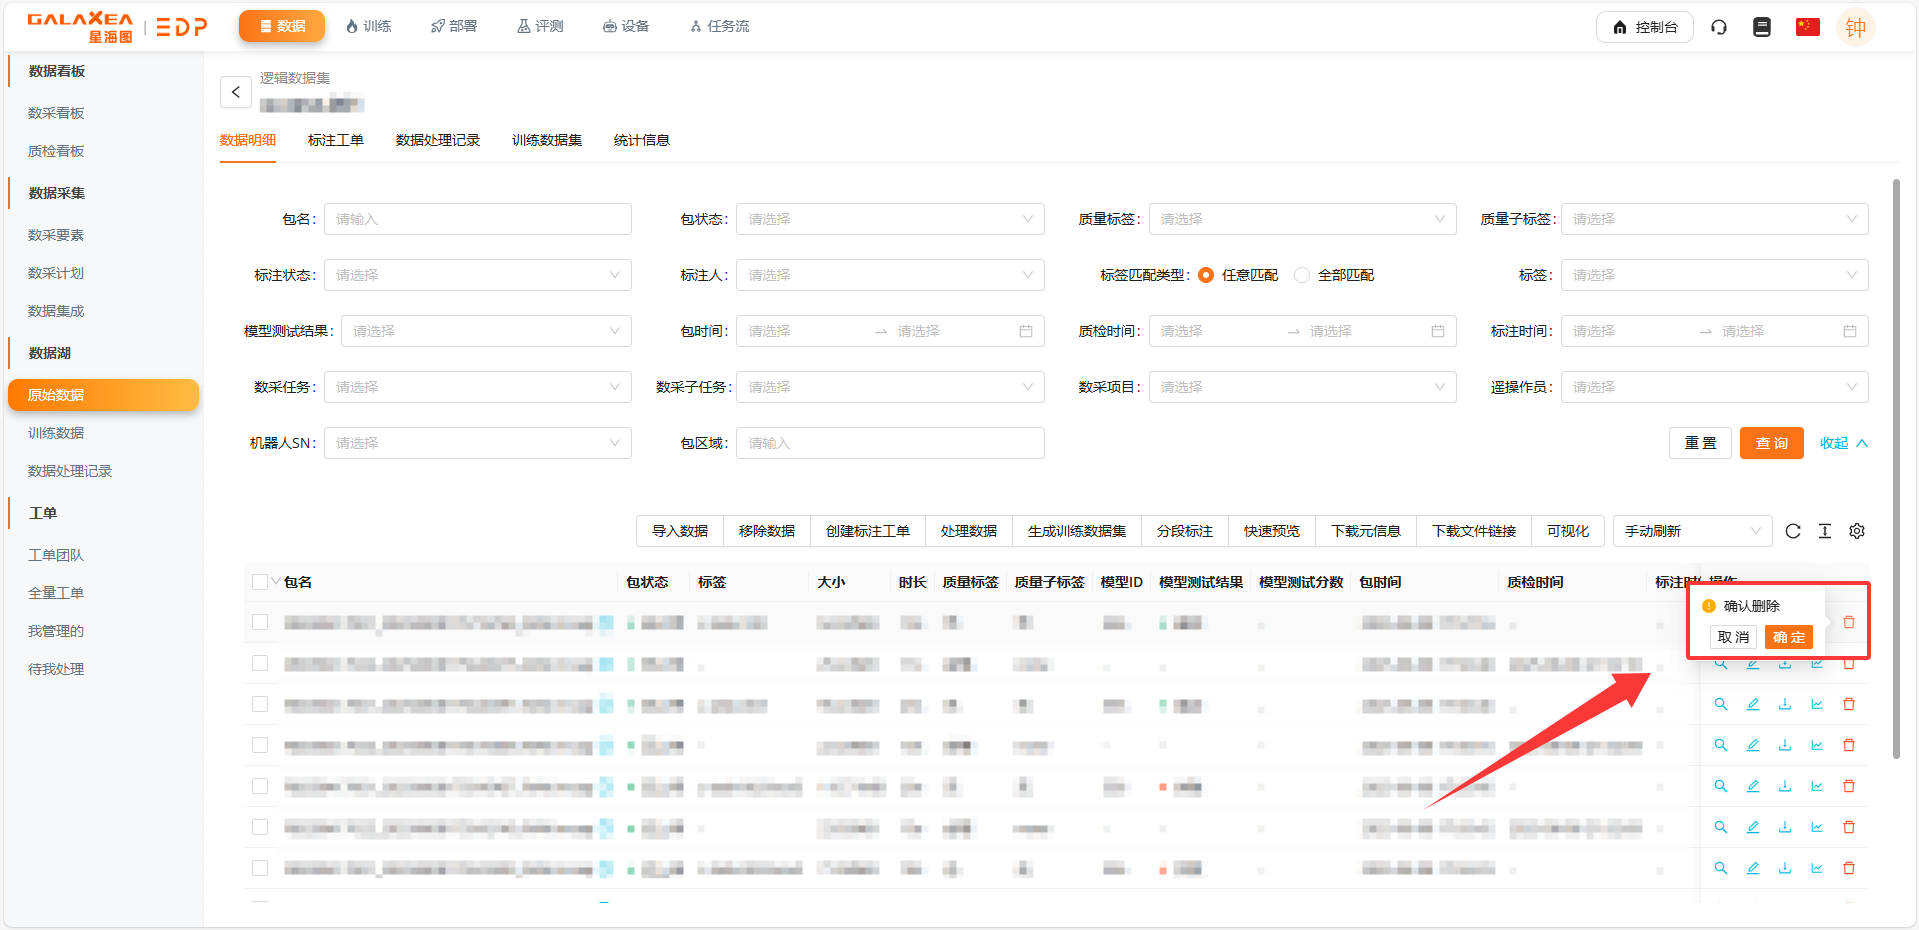Open table column settings gear icon
This screenshot has width=1919, height=930.
point(1857,531)
